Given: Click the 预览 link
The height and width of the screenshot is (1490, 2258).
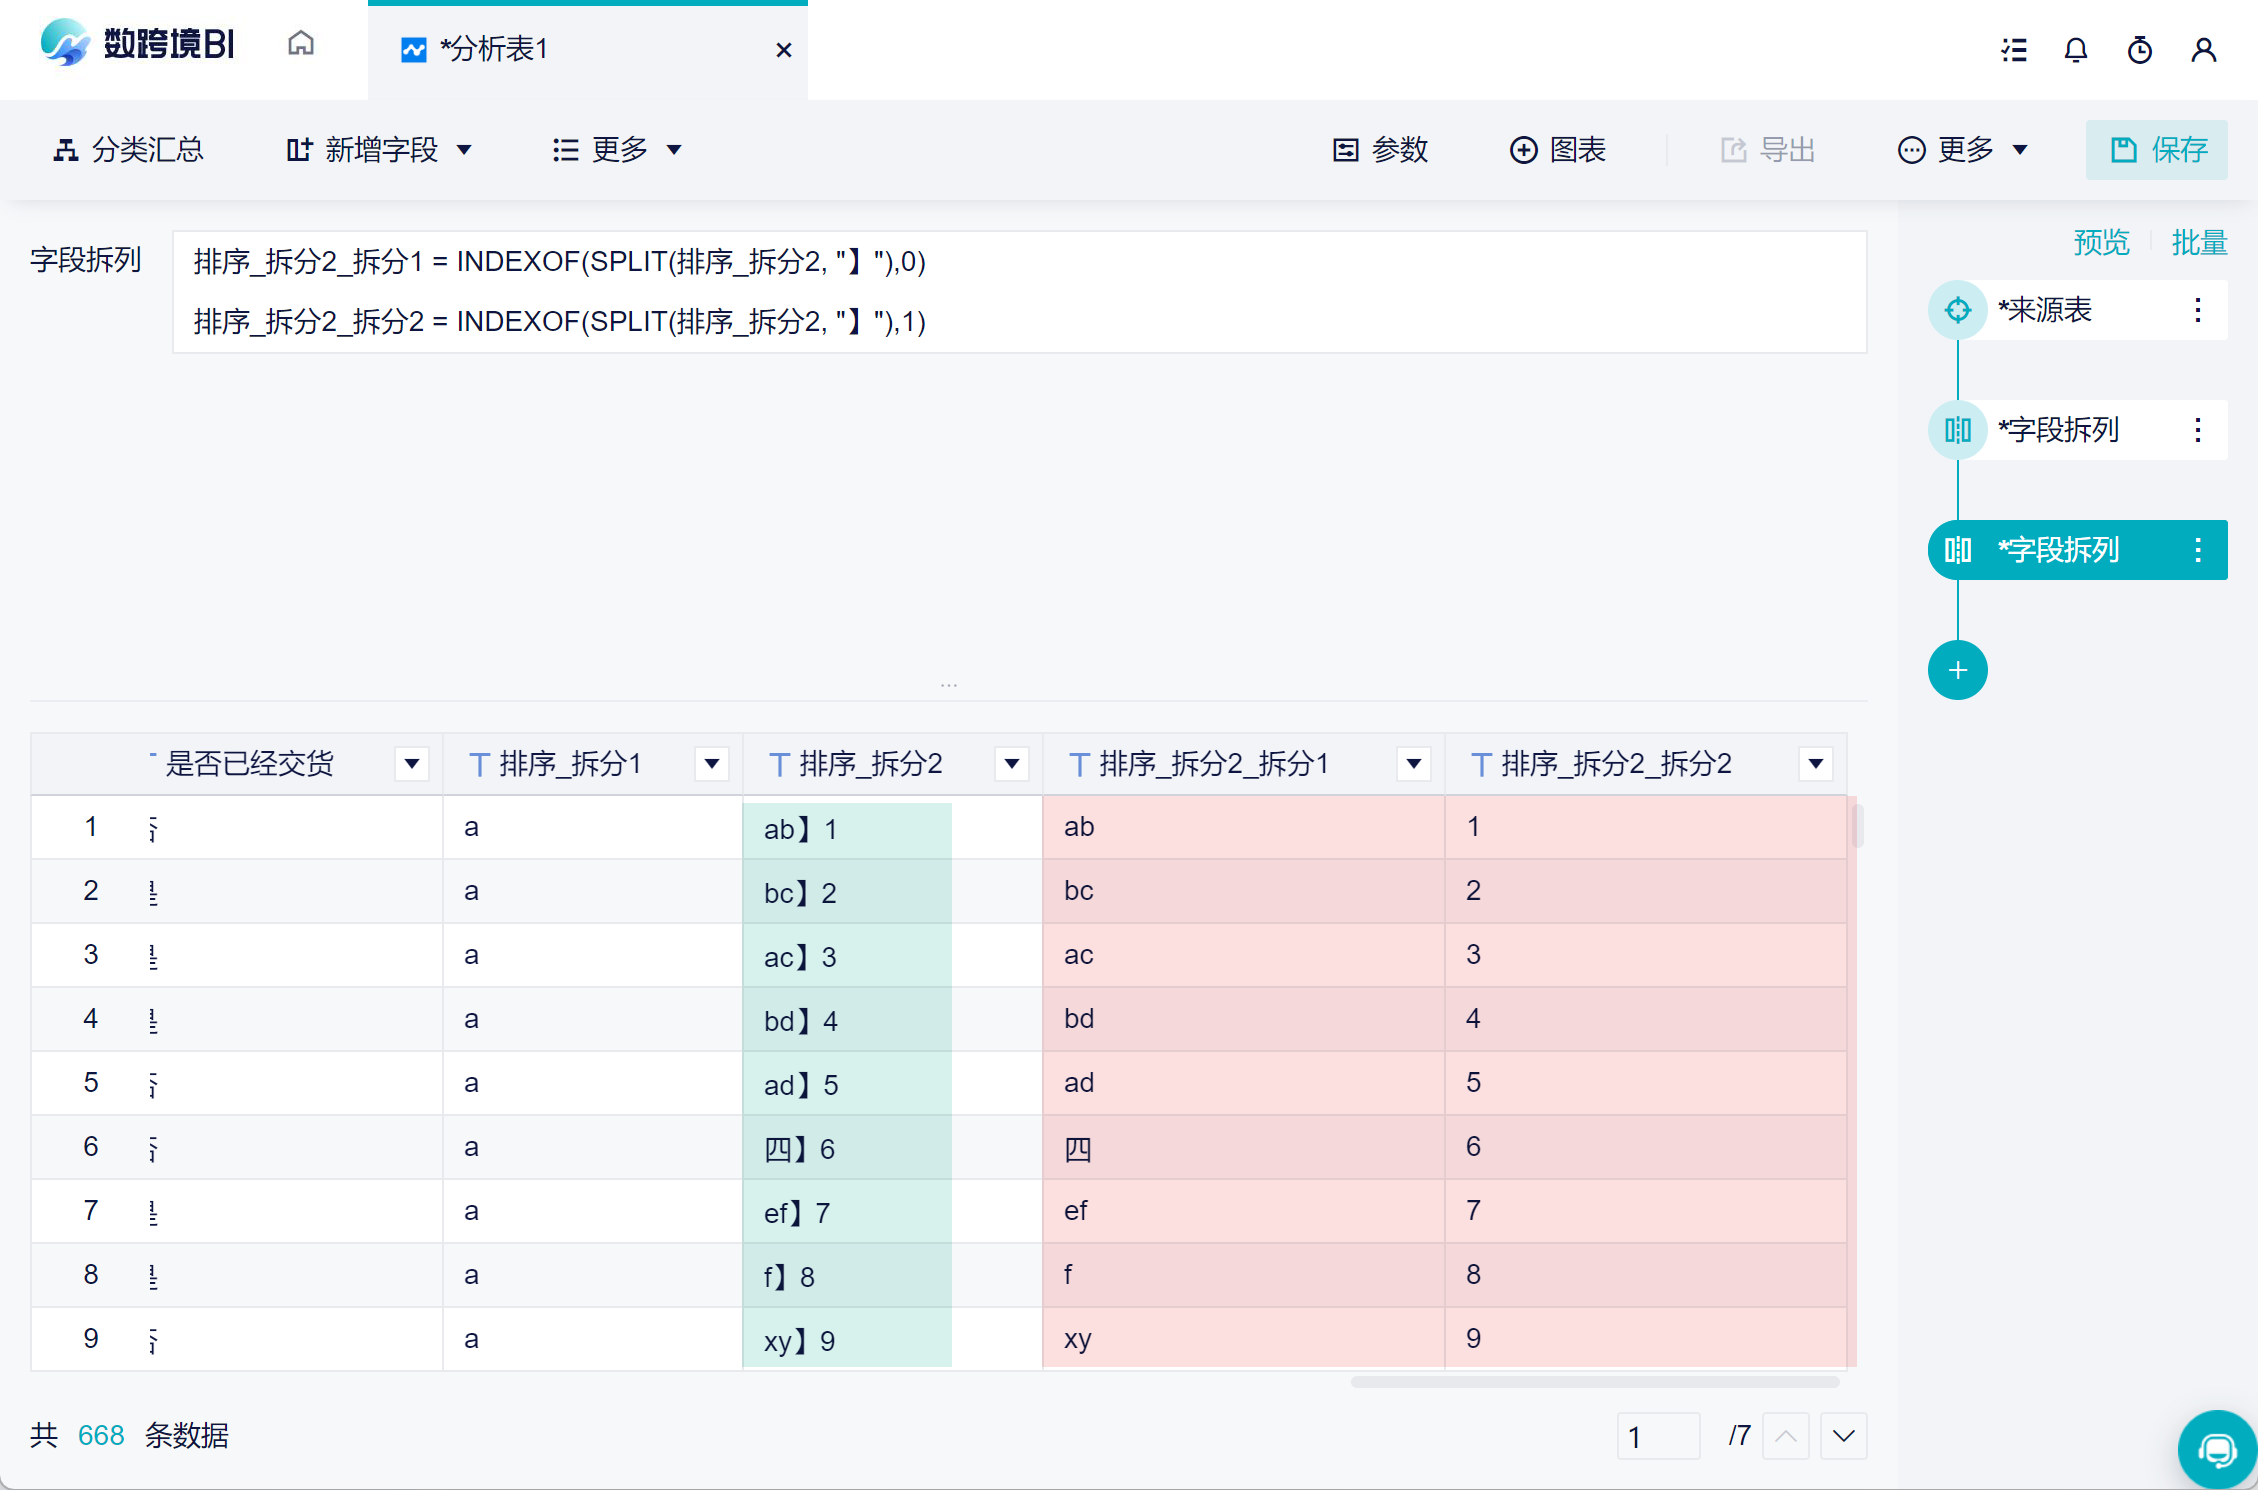Looking at the screenshot, I should (x=2101, y=243).
